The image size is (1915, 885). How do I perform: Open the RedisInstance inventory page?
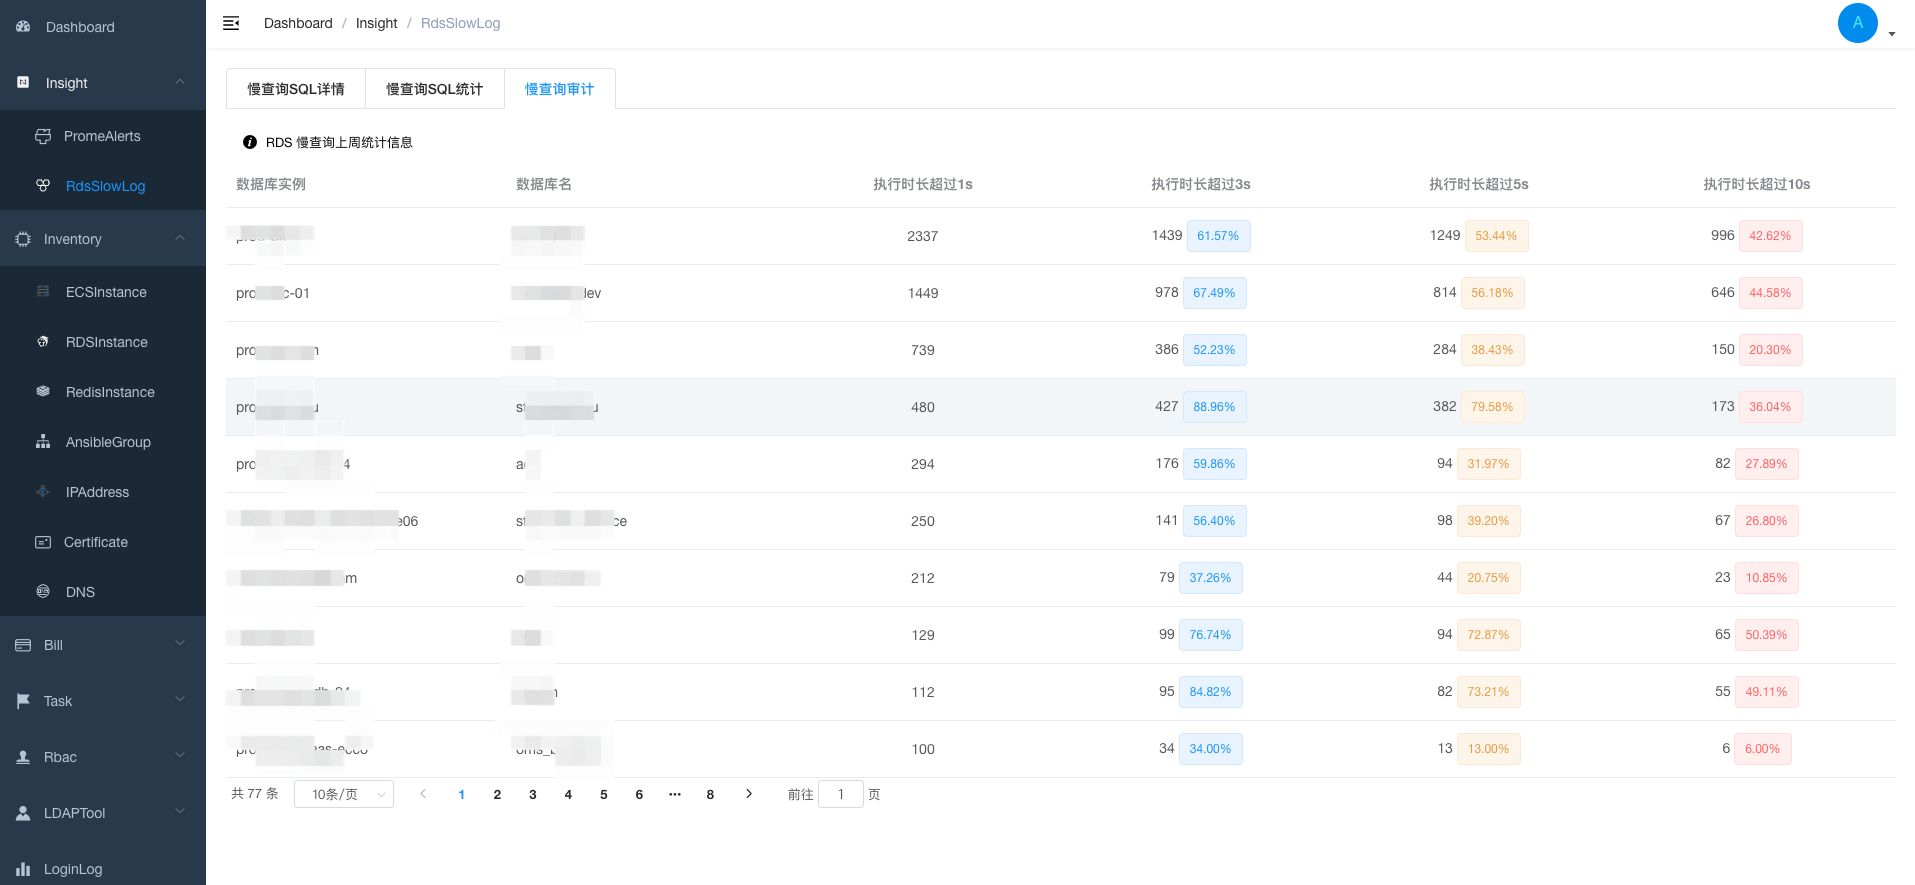click(x=110, y=392)
